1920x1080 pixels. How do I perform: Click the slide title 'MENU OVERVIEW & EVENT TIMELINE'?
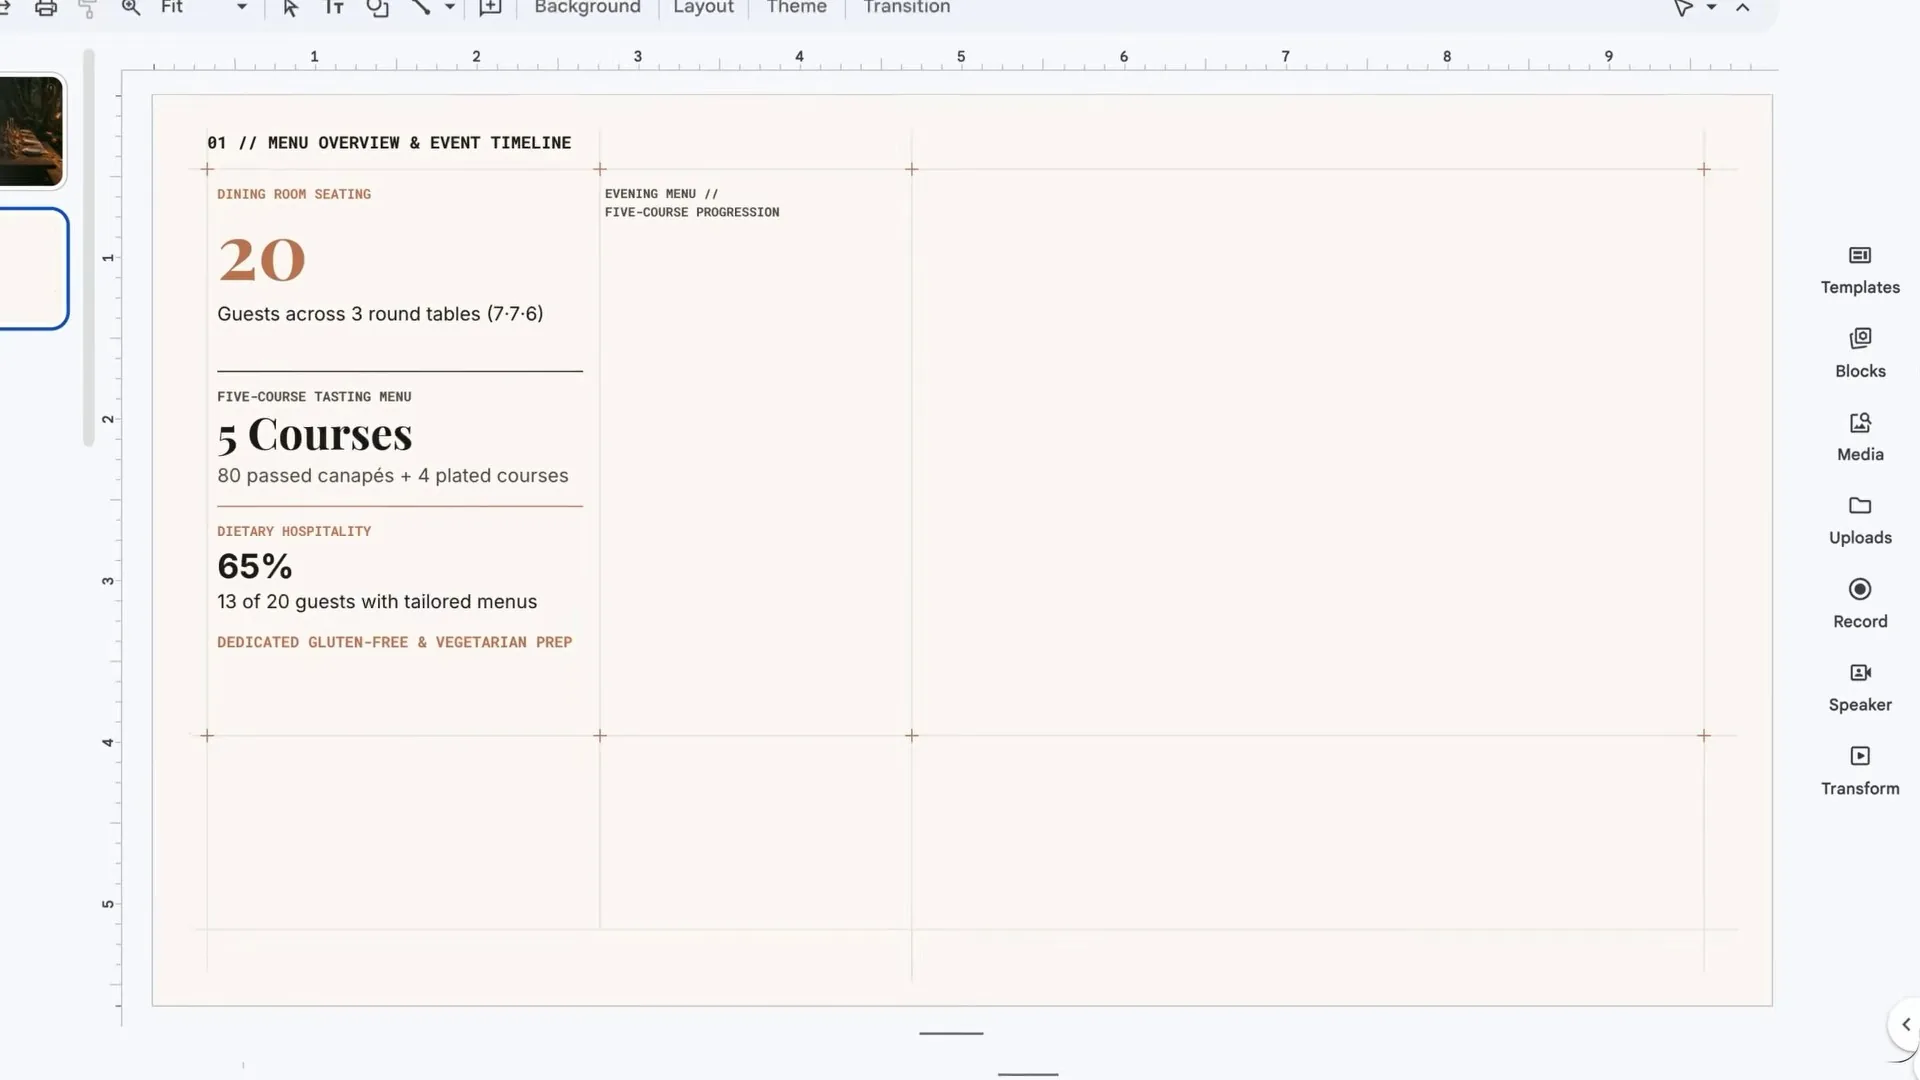coord(419,143)
